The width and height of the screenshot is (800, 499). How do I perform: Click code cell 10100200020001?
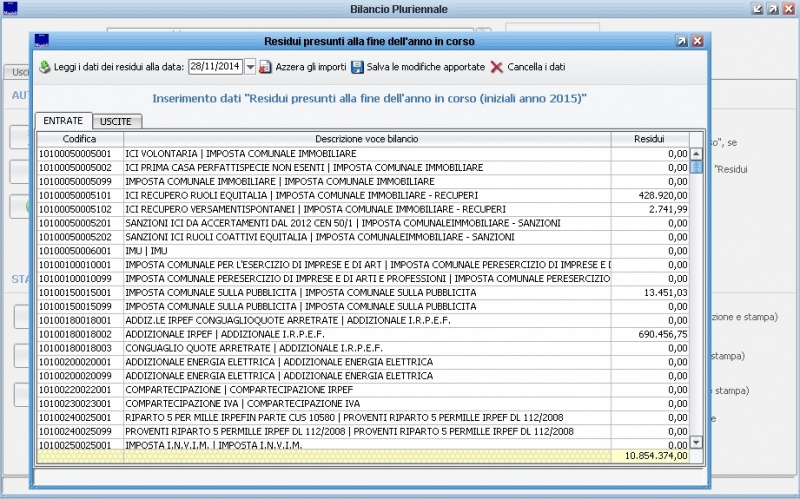pos(80,362)
